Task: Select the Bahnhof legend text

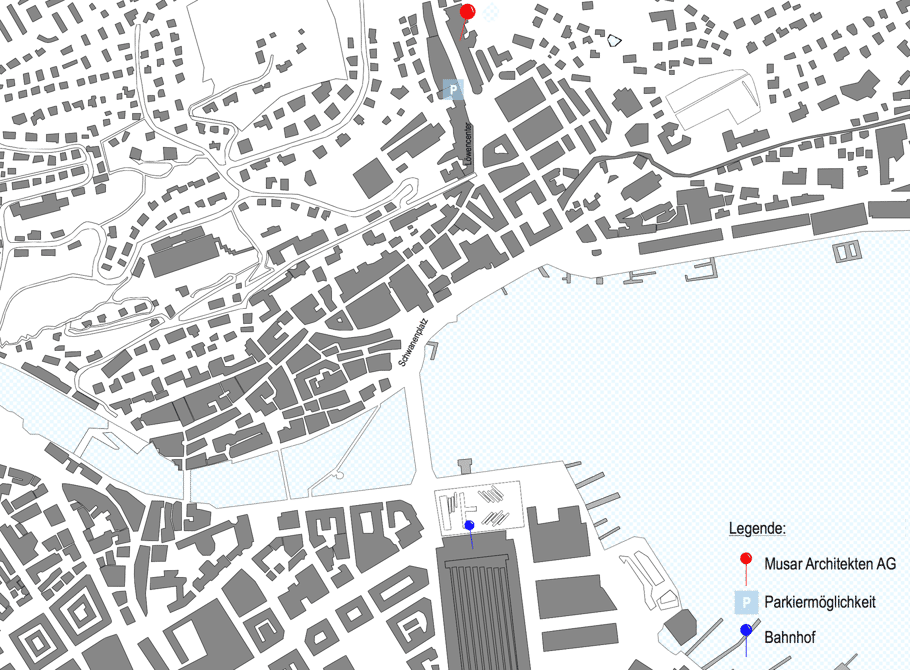Action: point(790,637)
